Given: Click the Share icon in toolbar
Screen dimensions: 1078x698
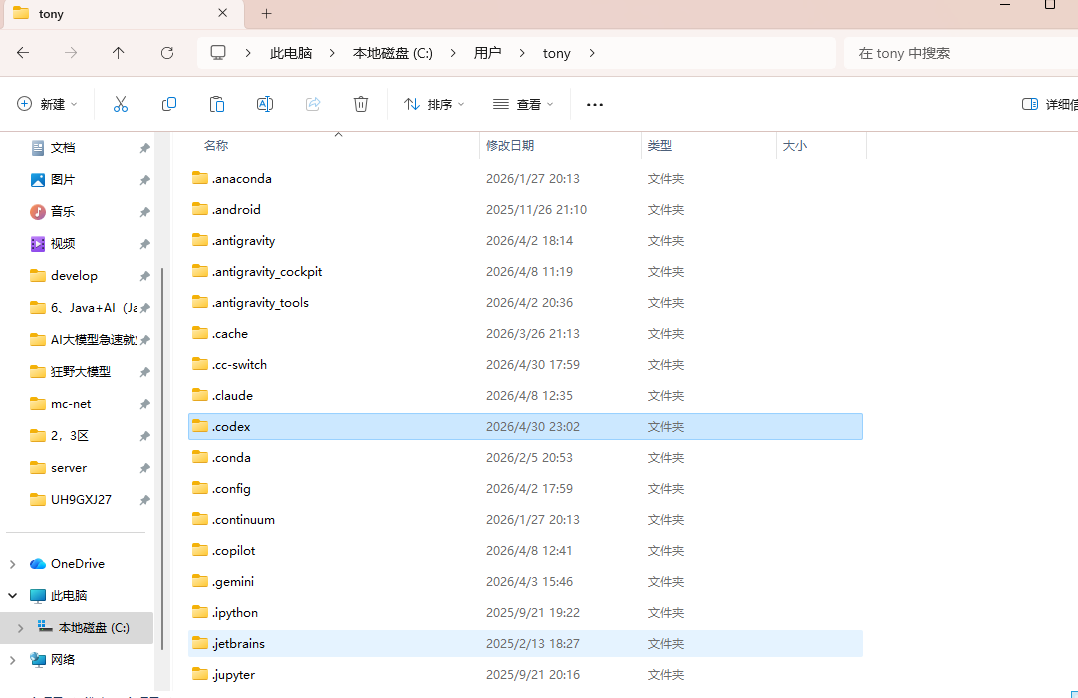Looking at the screenshot, I should 313,105.
